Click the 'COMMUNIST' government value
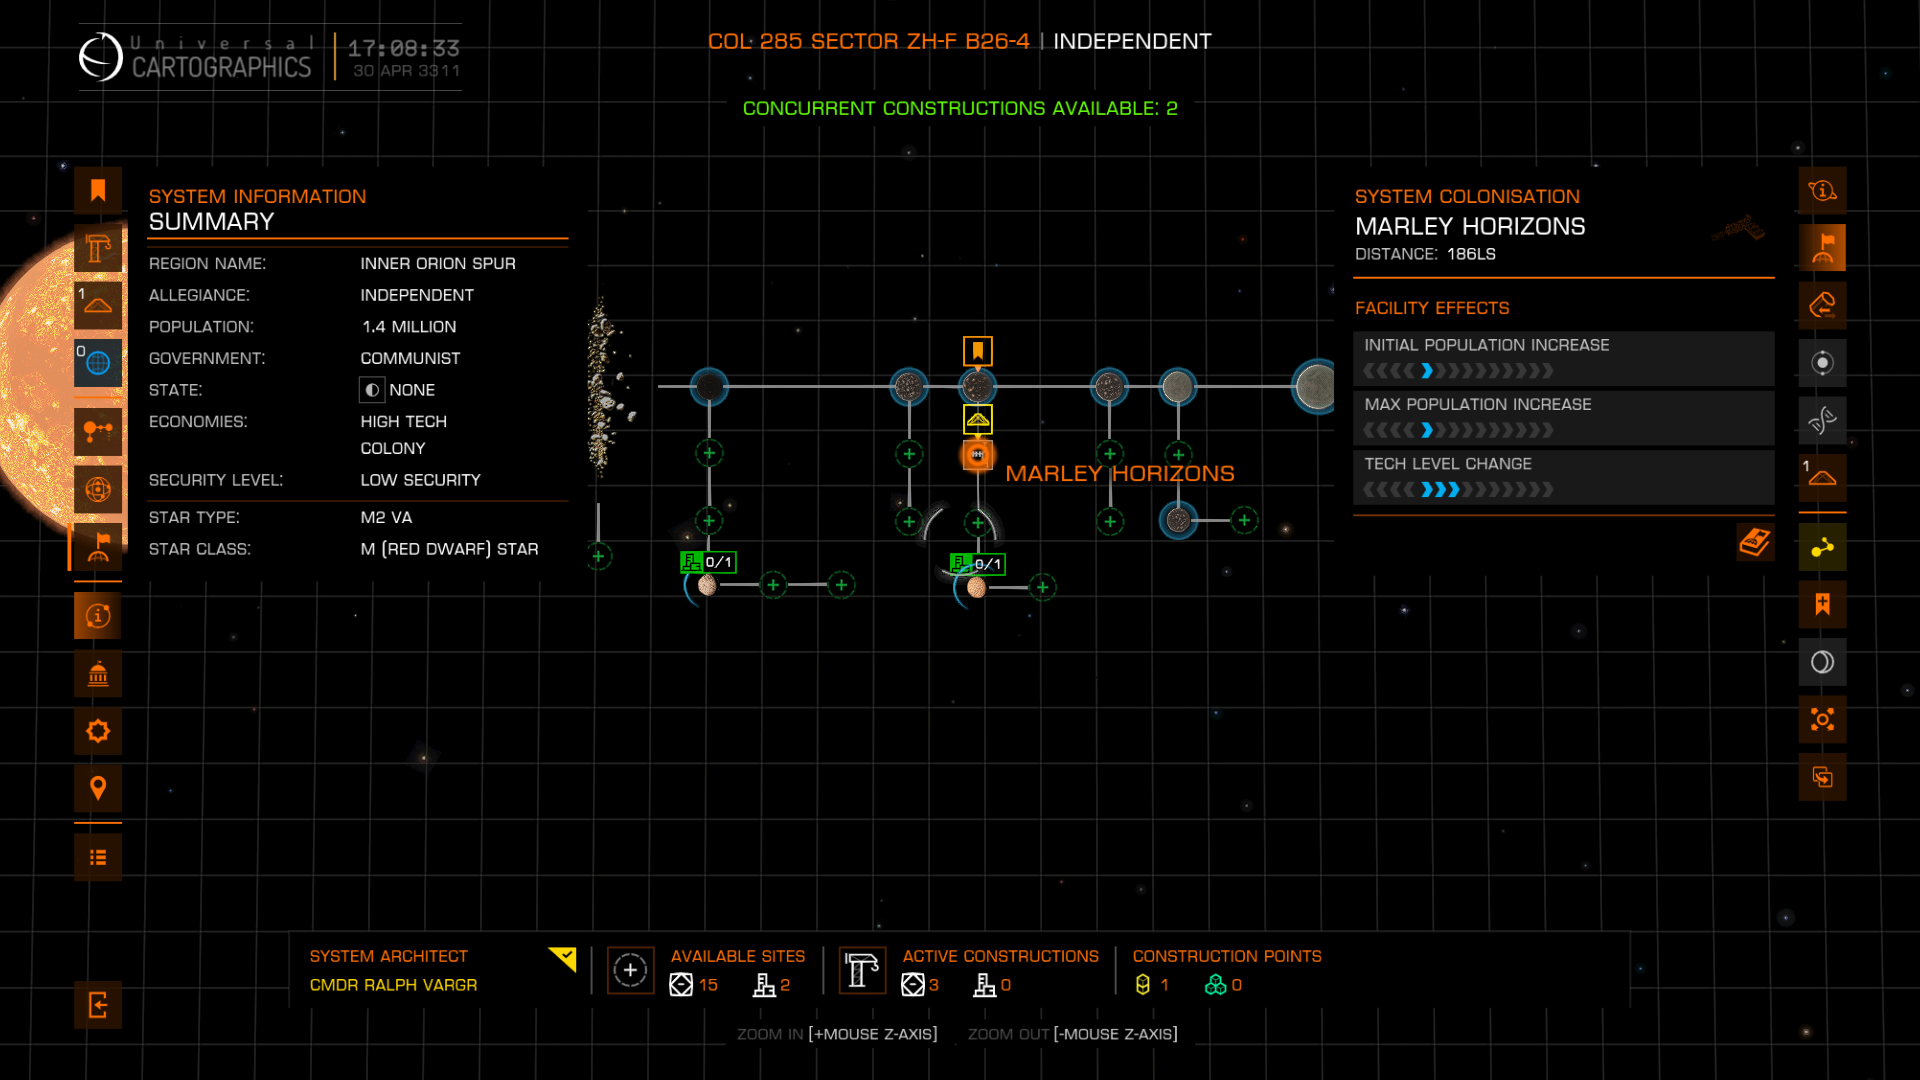 tap(410, 358)
